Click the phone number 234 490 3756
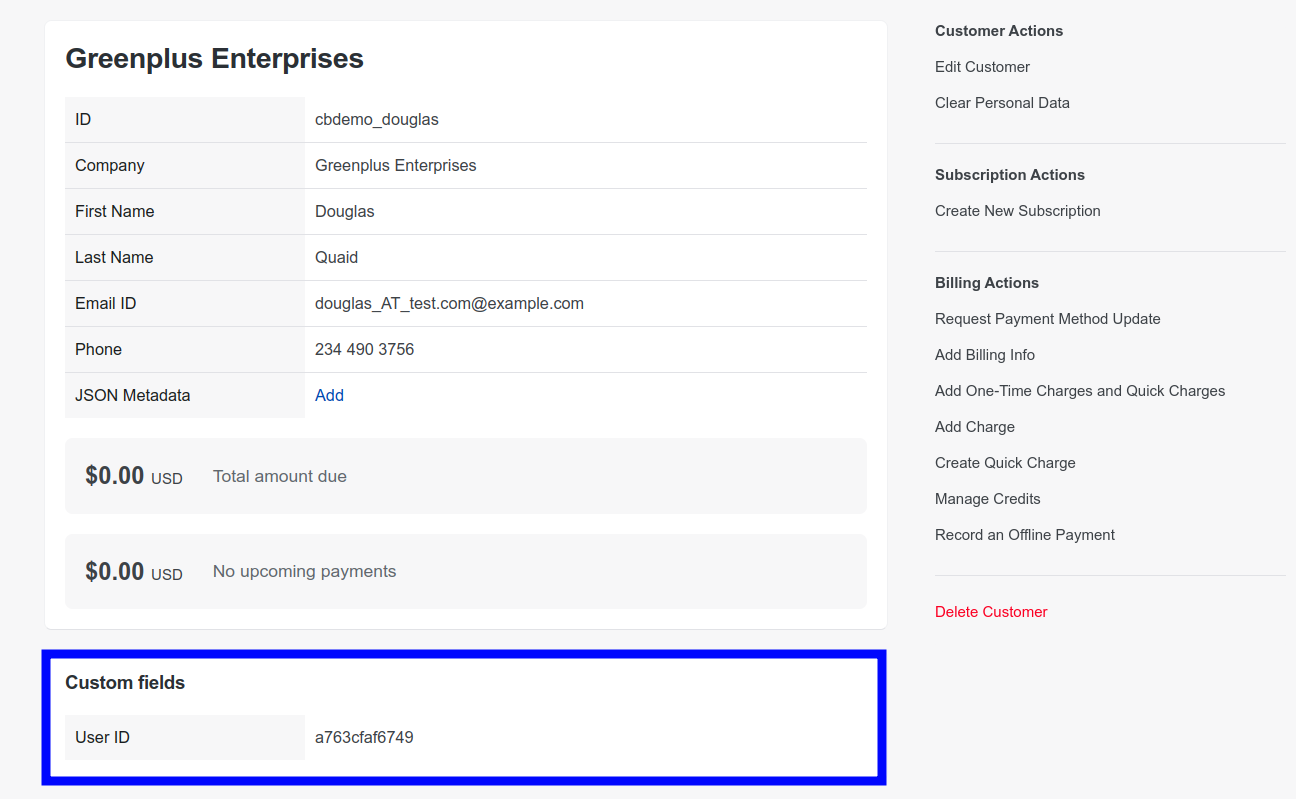1296x799 pixels. (x=364, y=350)
